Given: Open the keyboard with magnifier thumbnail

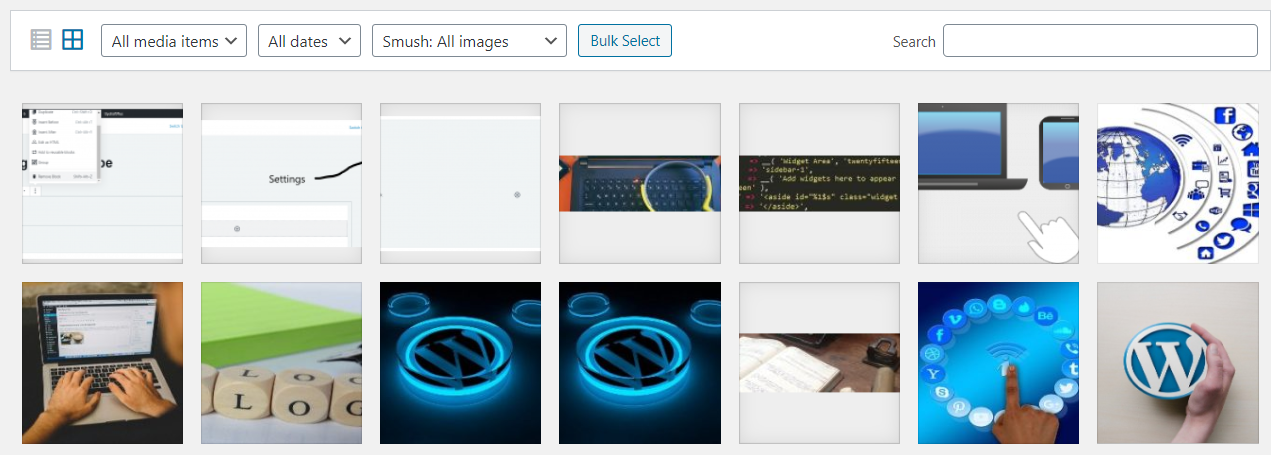Looking at the screenshot, I should click(640, 183).
